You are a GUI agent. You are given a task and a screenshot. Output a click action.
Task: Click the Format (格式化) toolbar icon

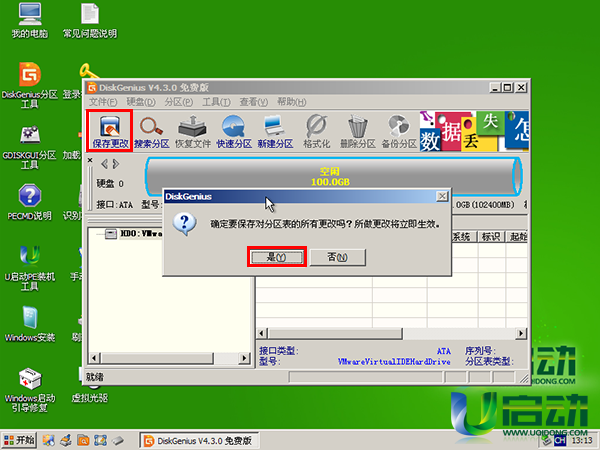tap(316, 131)
